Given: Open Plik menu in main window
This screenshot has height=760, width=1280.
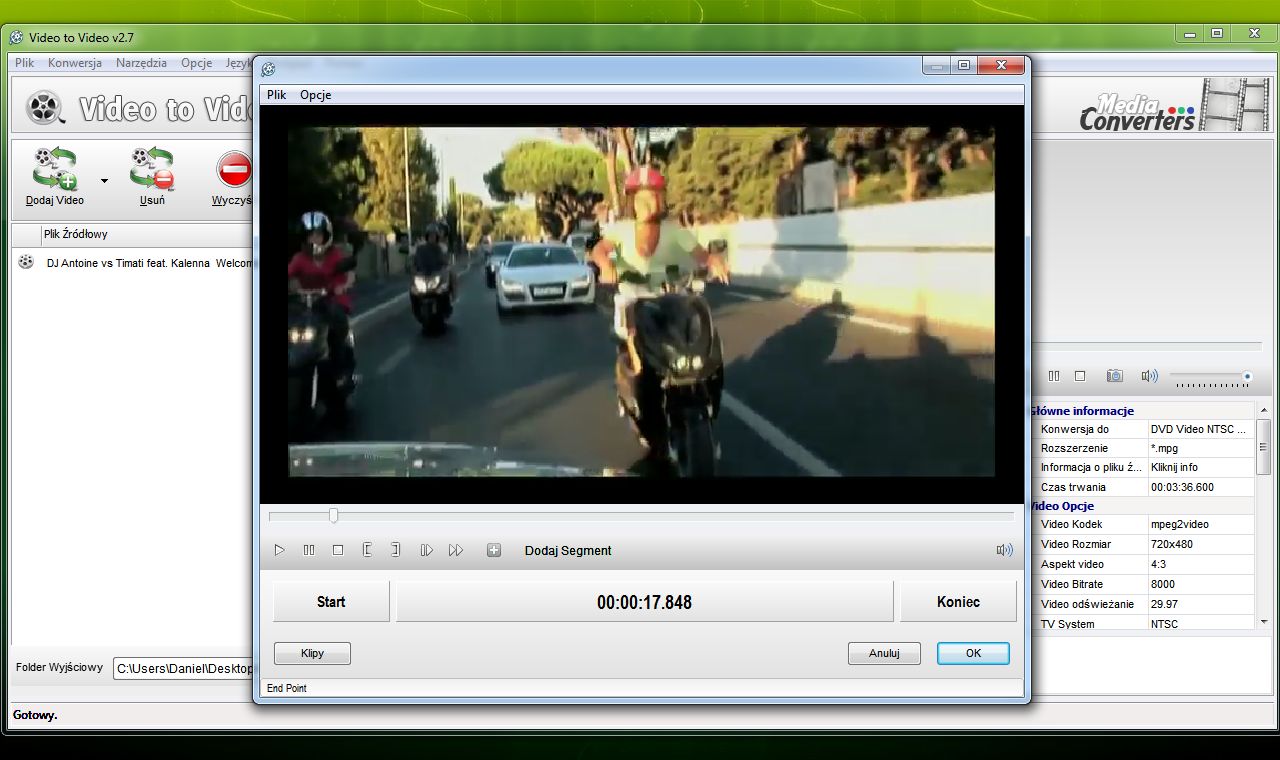Looking at the screenshot, I should click(x=25, y=63).
